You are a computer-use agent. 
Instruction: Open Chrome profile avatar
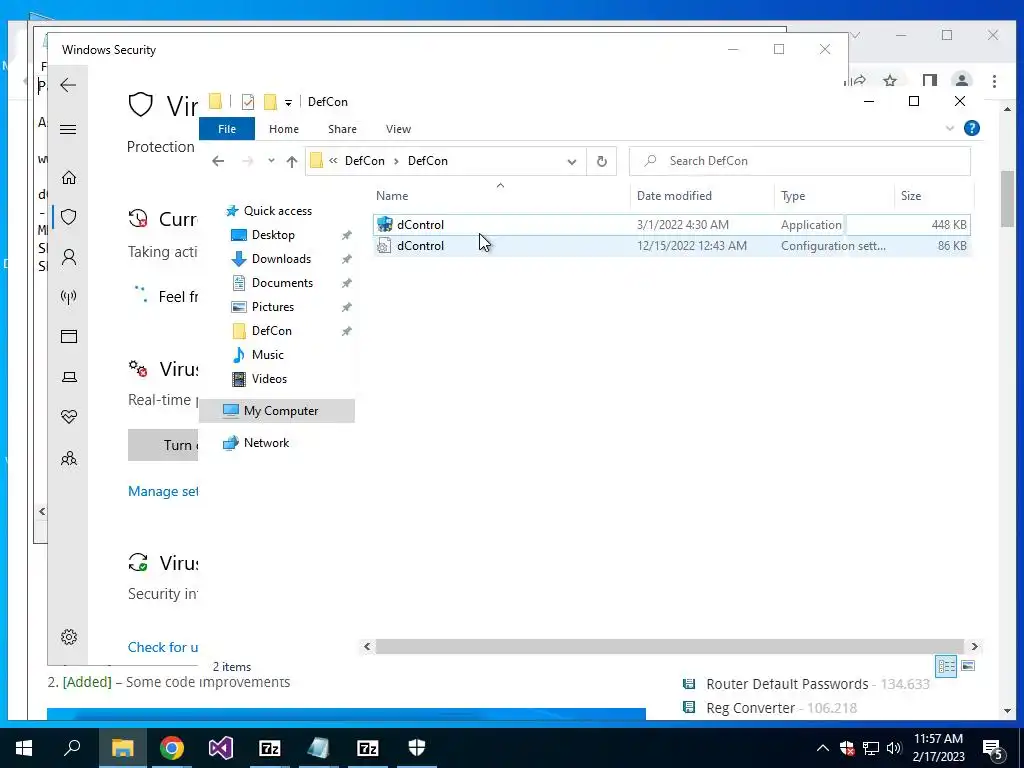(961, 81)
